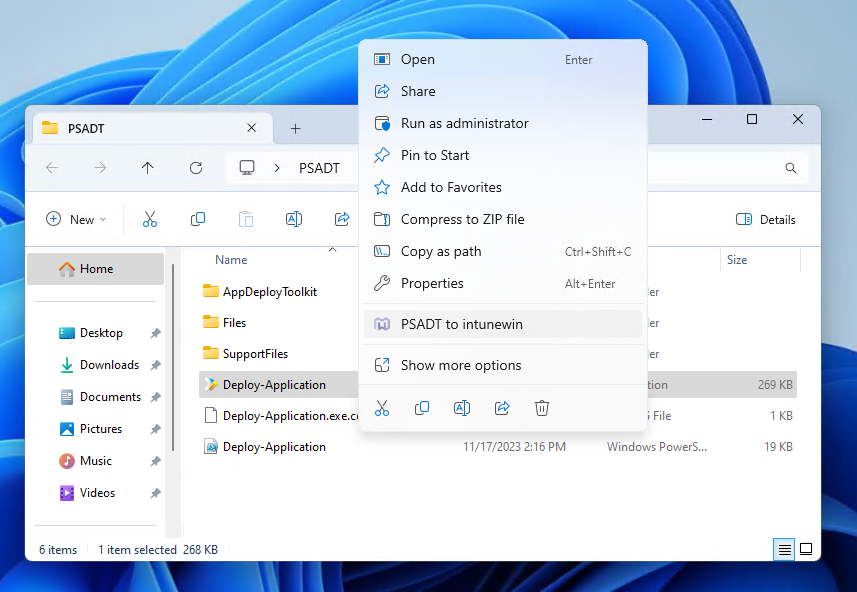The image size is (857, 592).
Task: Select Open in context menu
Action: click(503, 59)
